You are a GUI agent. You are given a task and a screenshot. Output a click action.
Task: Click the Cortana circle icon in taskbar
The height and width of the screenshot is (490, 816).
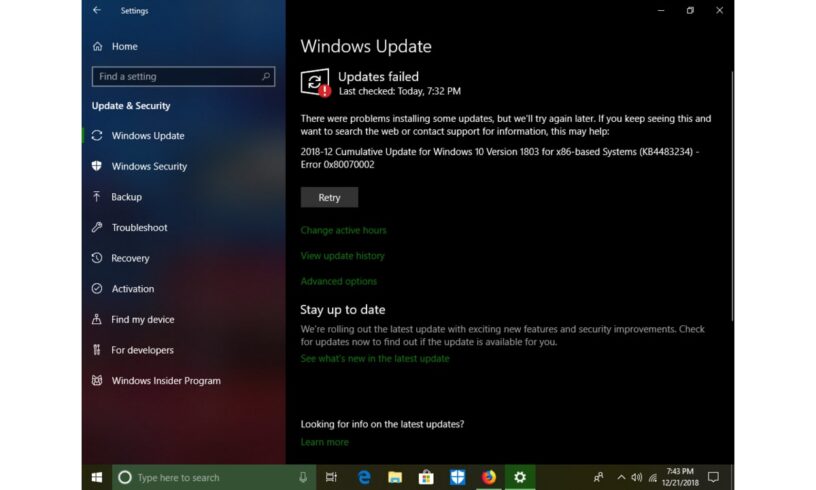pyautogui.click(x=125, y=478)
